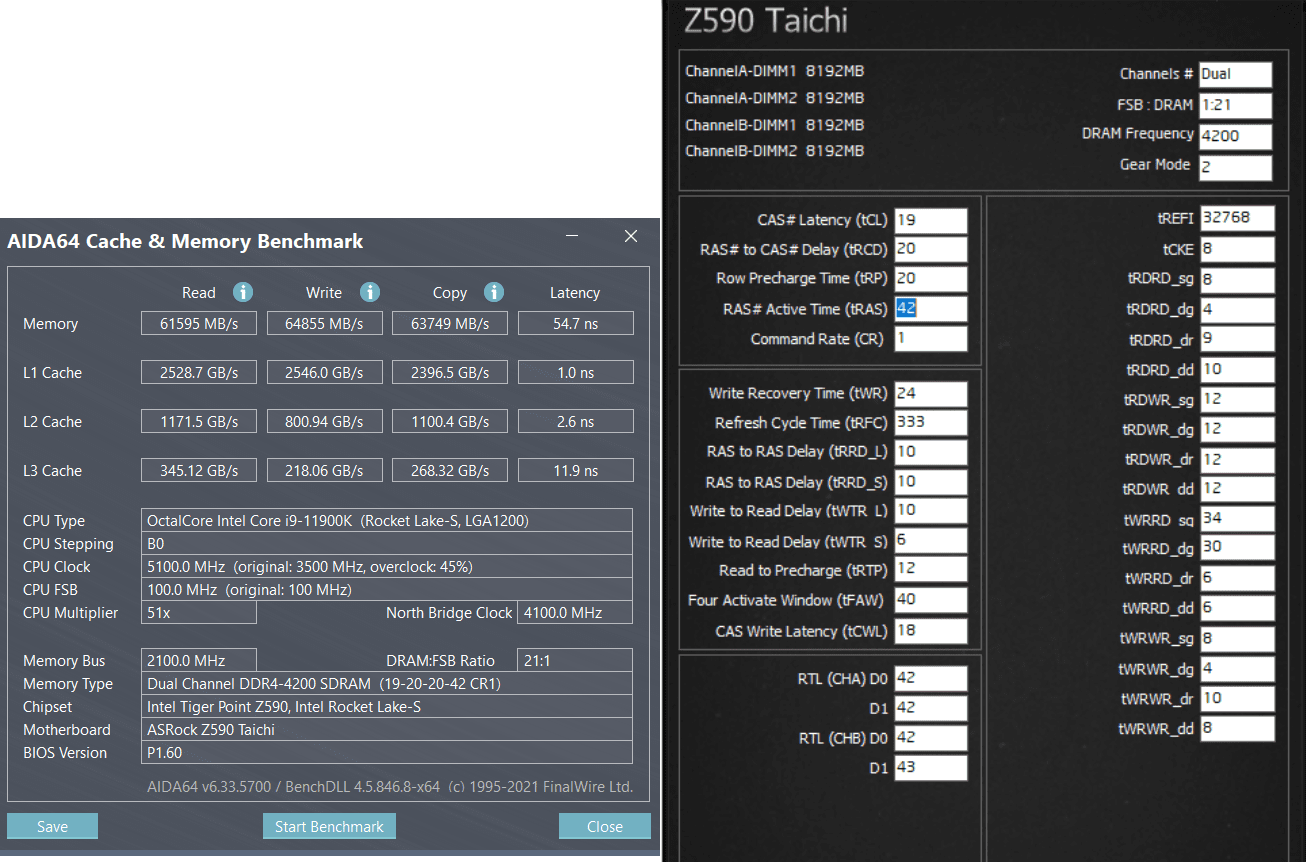Click the Write Recovery Time (tWR) field
Viewport: 1306px width, 862px height.
(x=931, y=393)
